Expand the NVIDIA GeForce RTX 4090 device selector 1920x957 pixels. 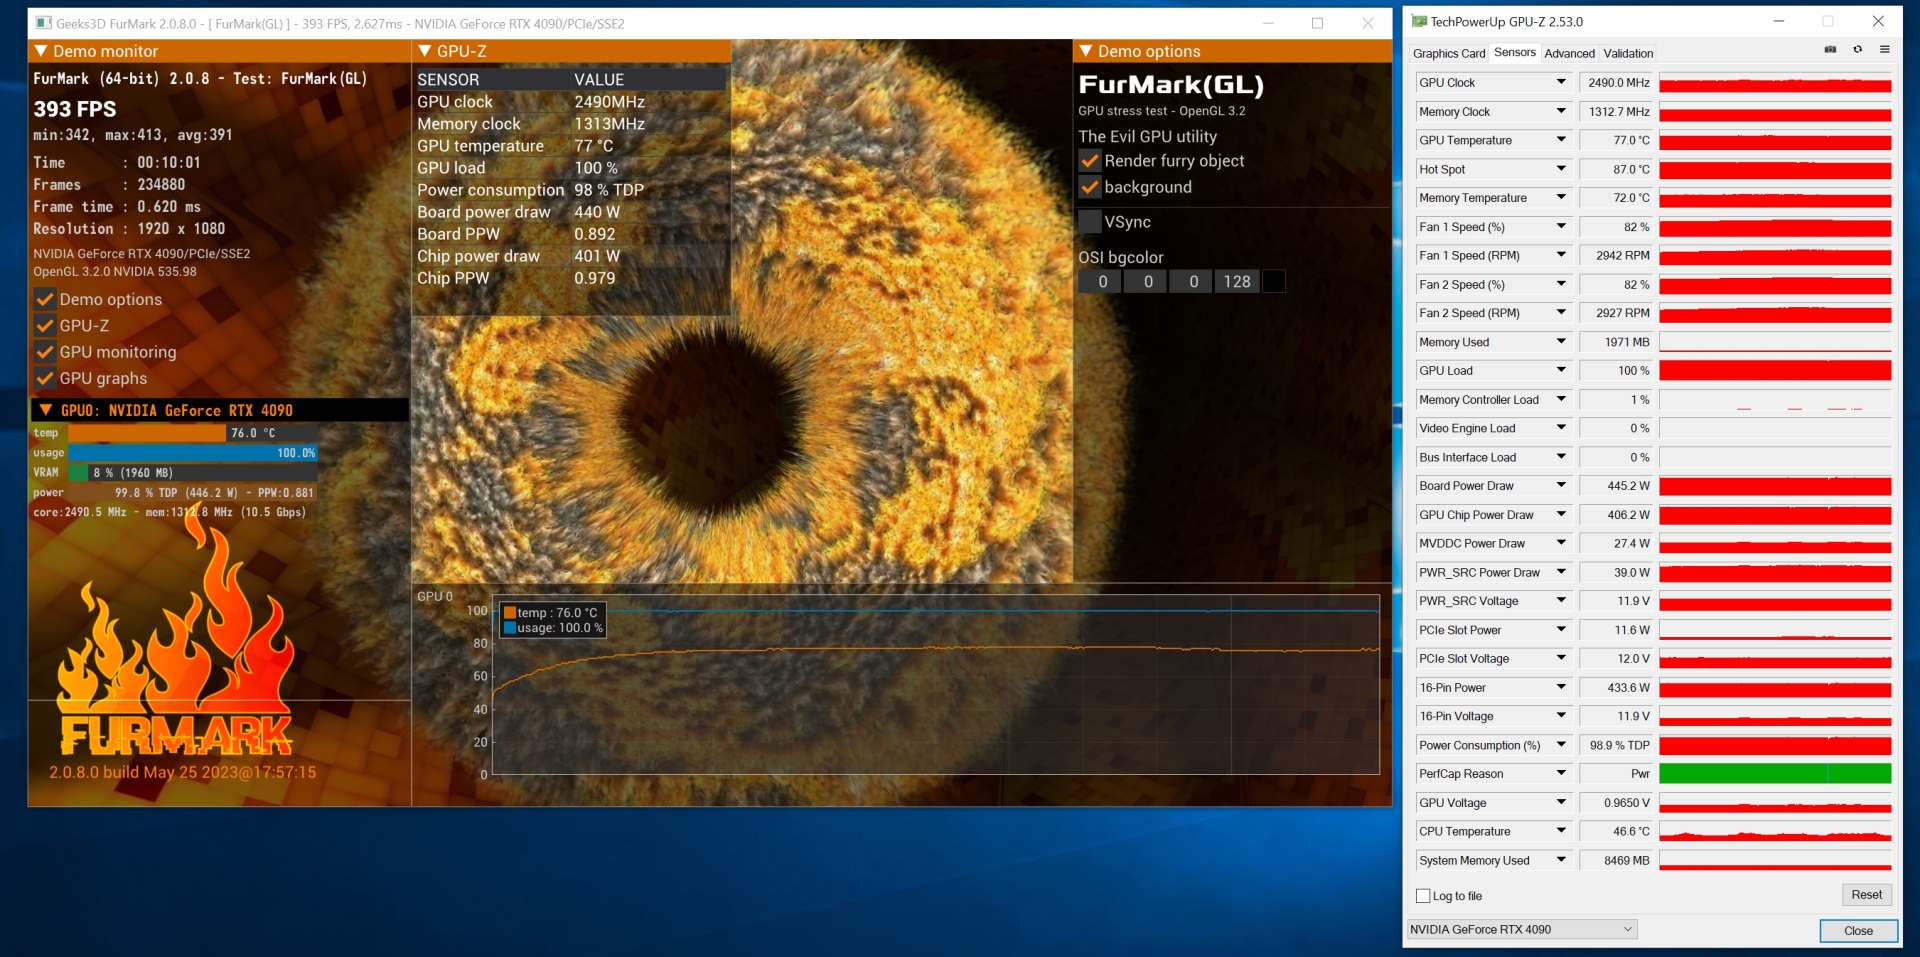coord(1627,929)
